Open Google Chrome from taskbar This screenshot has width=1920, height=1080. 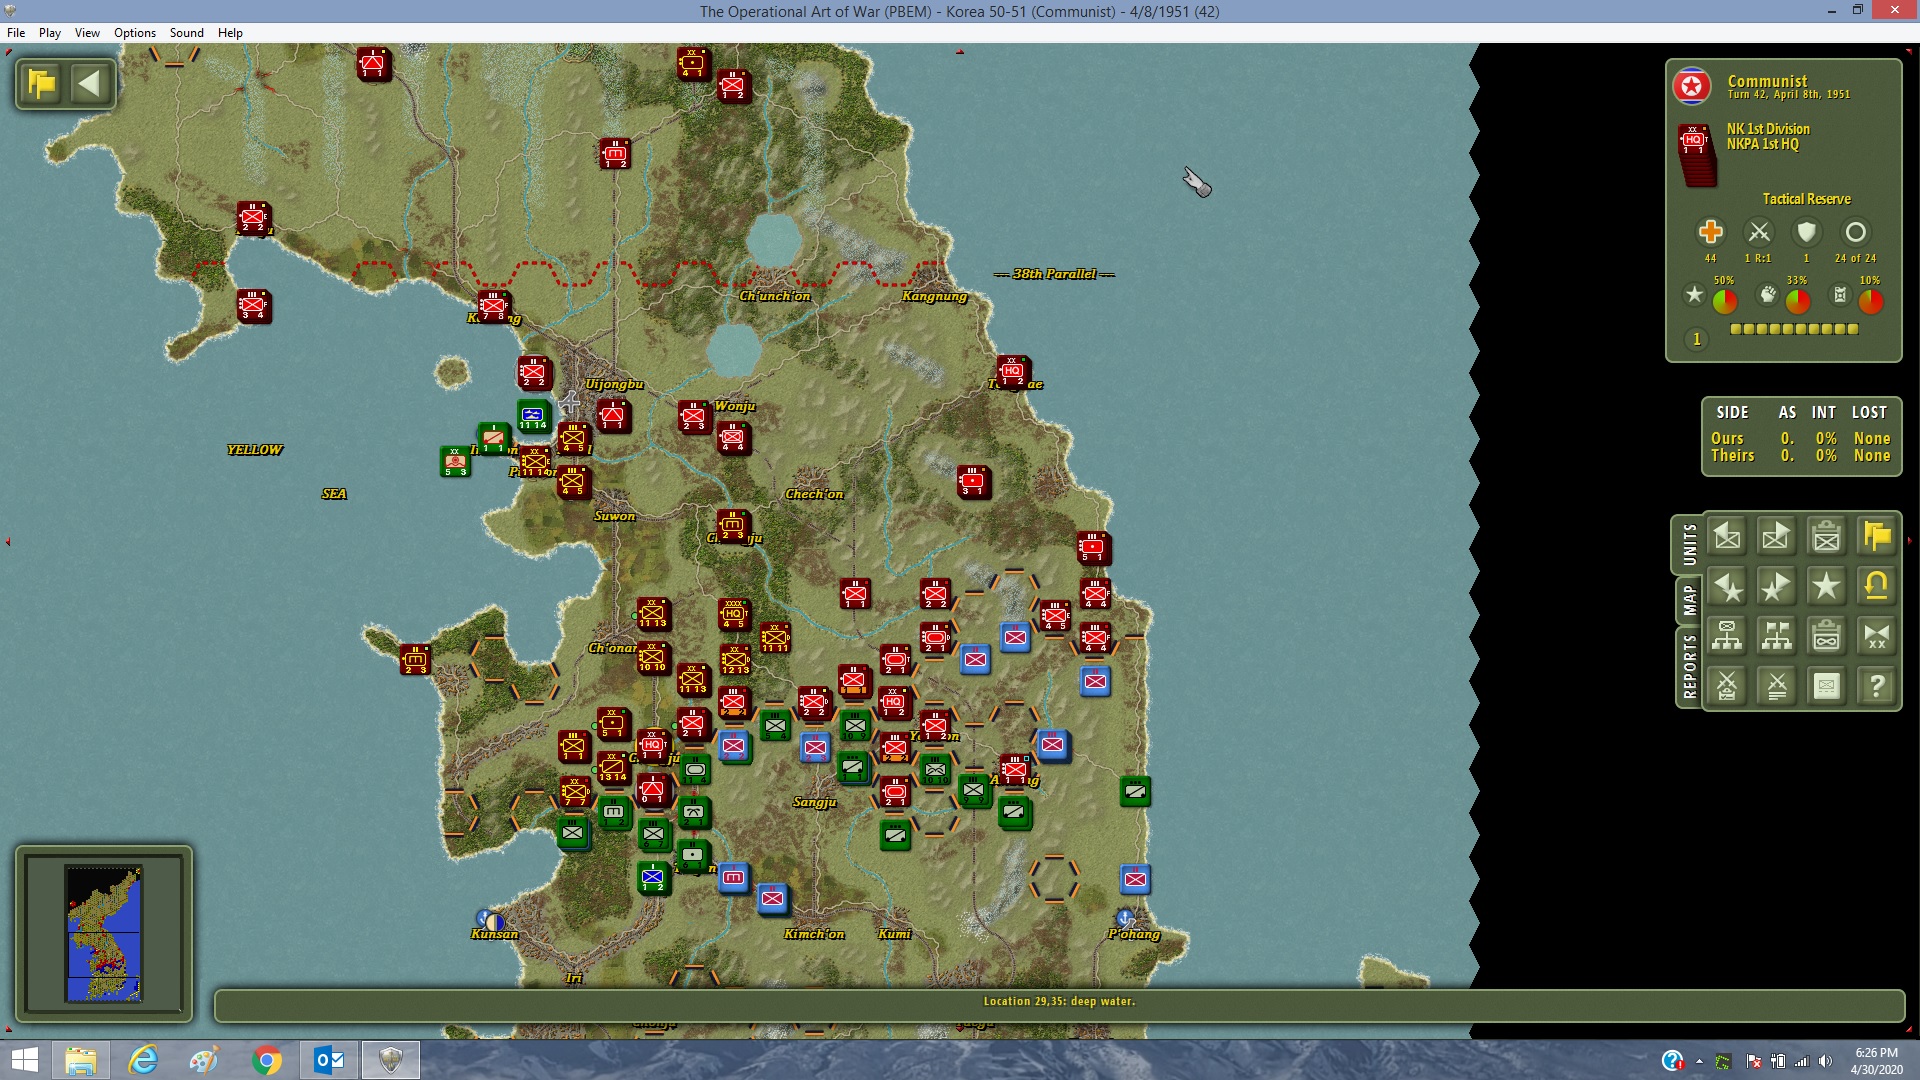[x=266, y=1060]
